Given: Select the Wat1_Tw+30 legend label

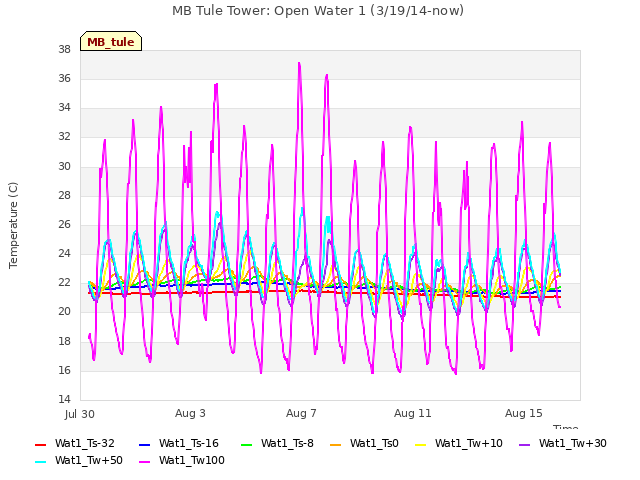Looking at the screenshot, I should (x=573, y=443).
